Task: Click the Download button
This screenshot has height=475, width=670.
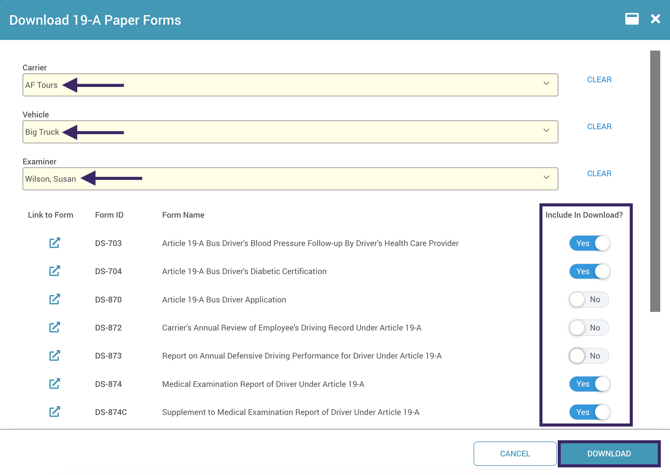Action: tap(608, 453)
